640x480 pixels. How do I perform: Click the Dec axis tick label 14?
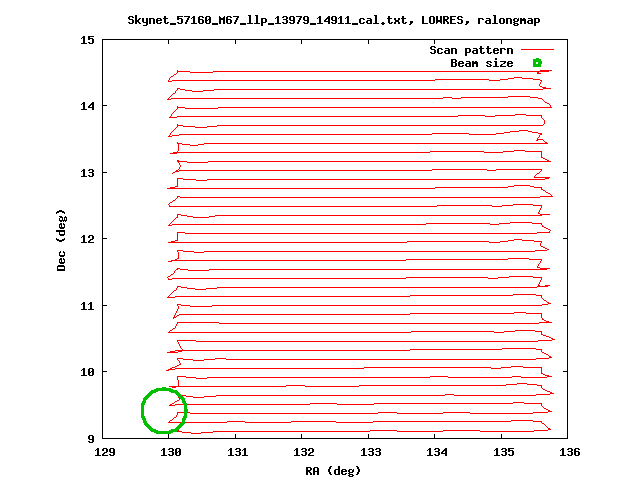click(x=87, y=106)
